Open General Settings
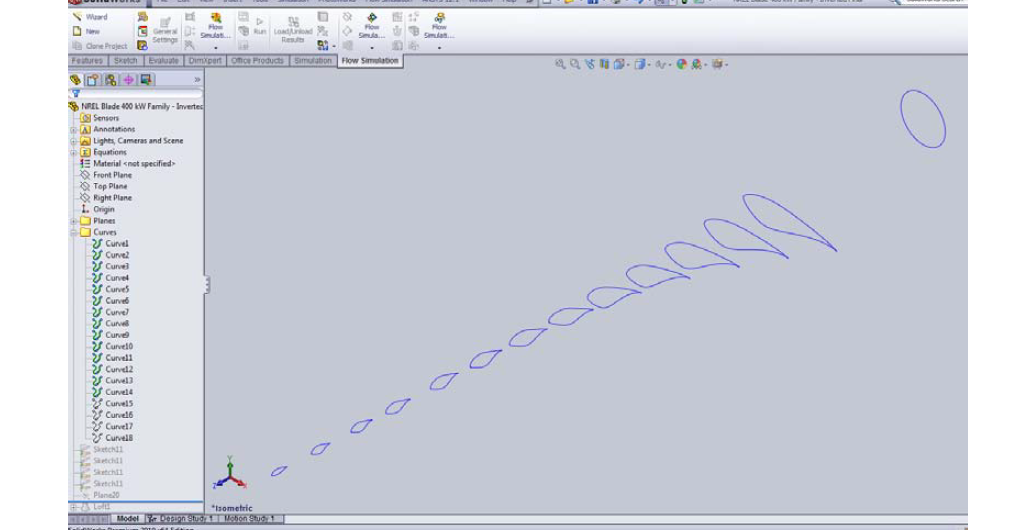Viewport: 1025px width, 530px height. pyautogui.click(x=165, y=30)
